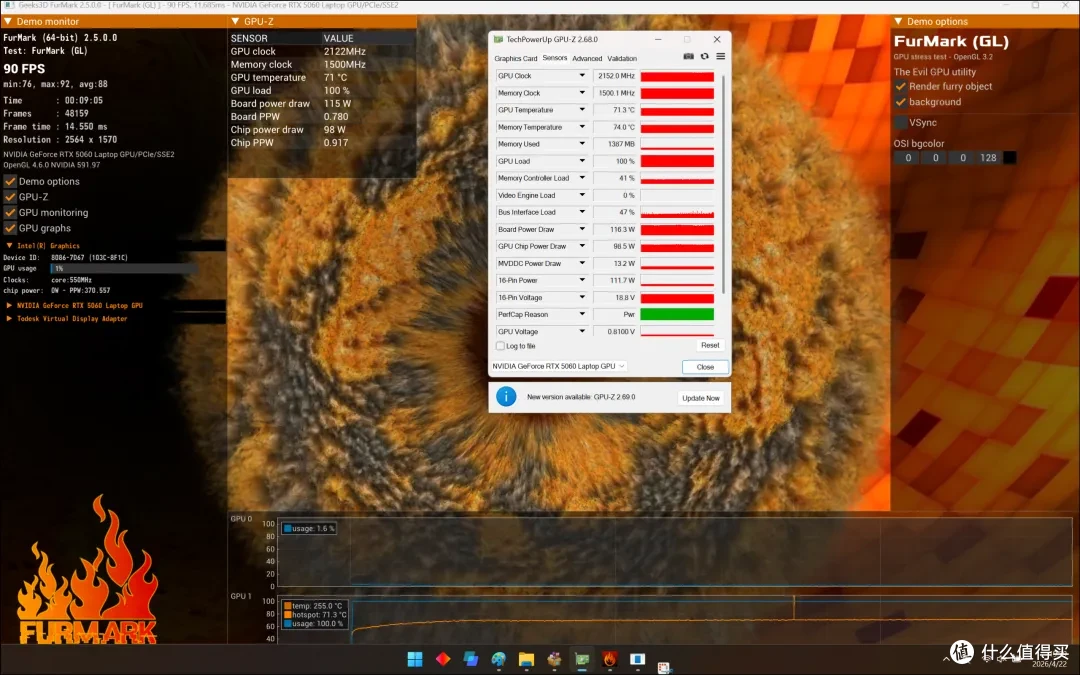Click the first OSI bgcolor value field
This screenshot has height=675, width=1080.
click(908, 158)
